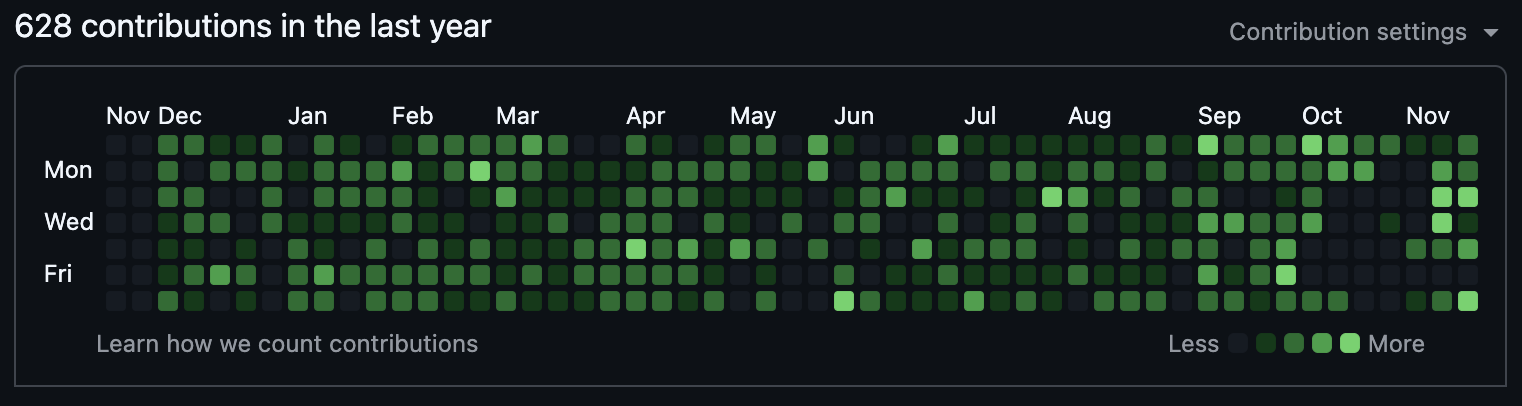Screen dimensions: 1522x406
Task: Click the dark empty legend swatch beside Less
Action: coord(1238,344)
